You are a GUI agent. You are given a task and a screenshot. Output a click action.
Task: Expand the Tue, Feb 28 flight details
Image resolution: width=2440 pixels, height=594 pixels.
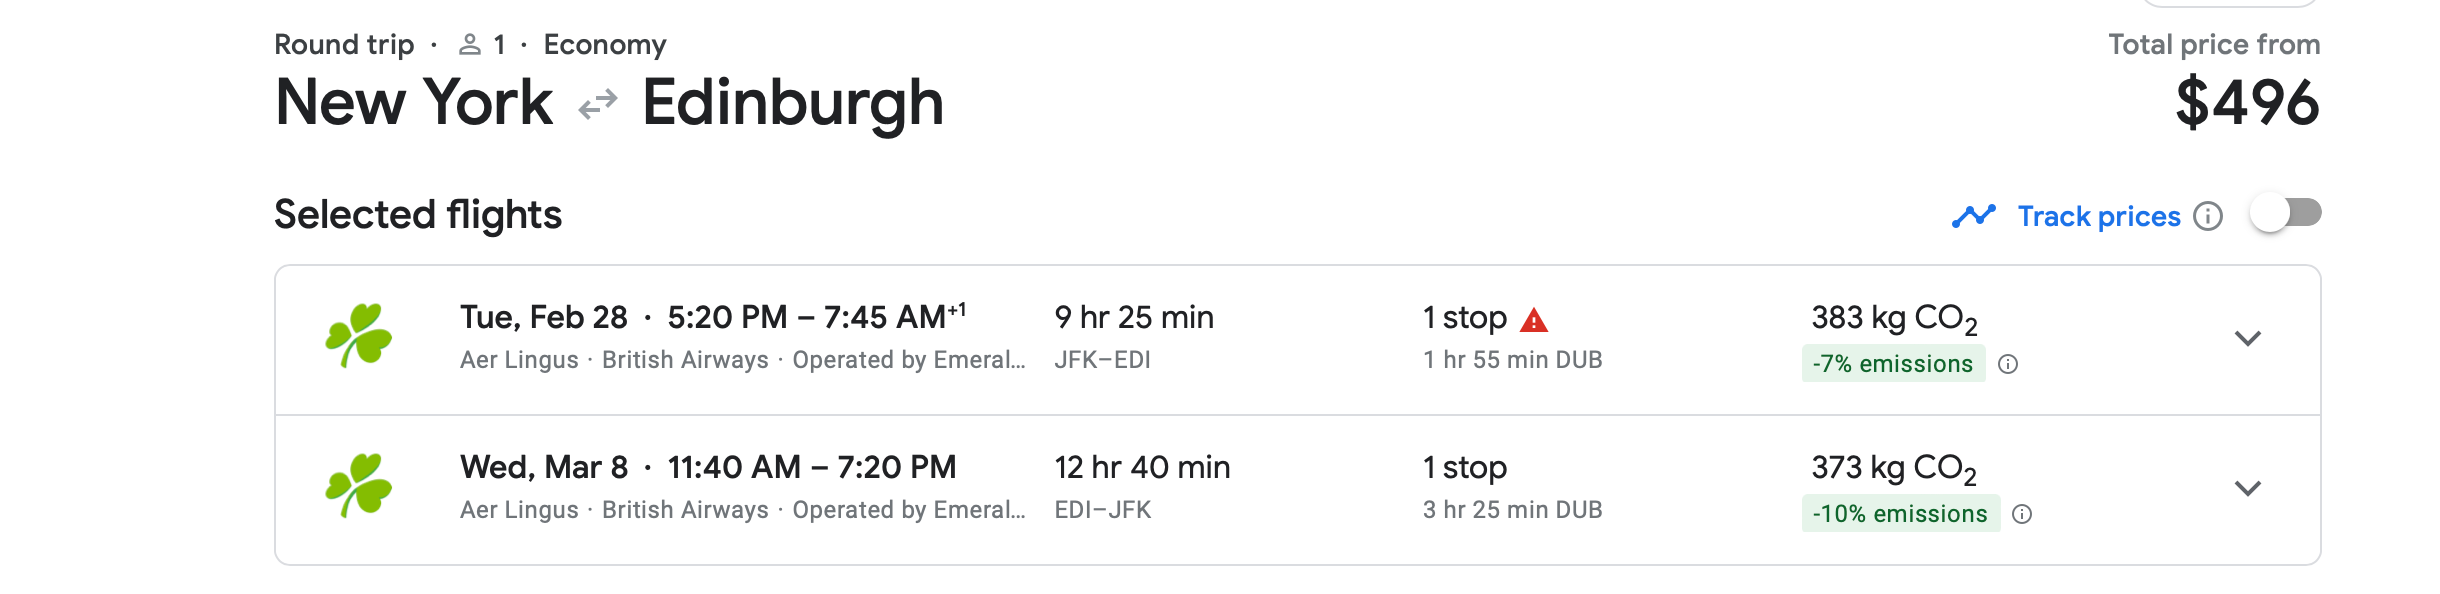(2248, 339)
